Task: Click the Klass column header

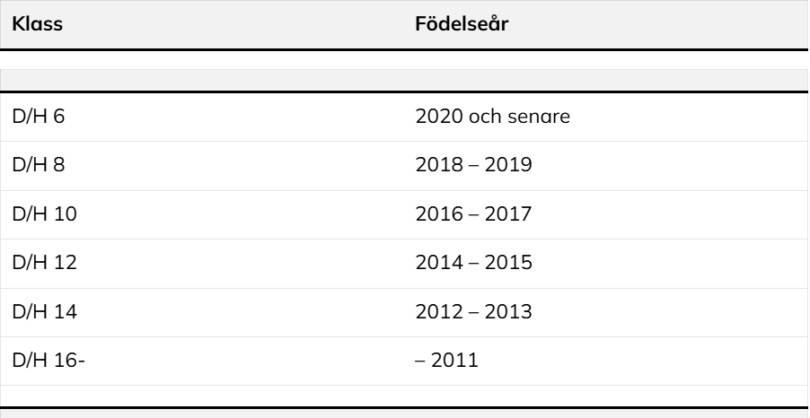Action: pos(36,24)
